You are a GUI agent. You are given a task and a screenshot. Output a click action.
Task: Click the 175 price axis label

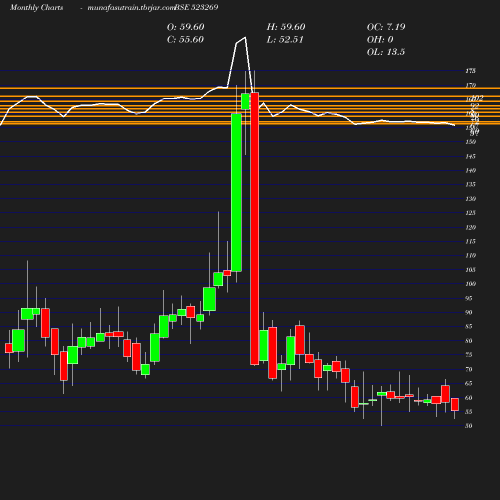tap(470, 71)
